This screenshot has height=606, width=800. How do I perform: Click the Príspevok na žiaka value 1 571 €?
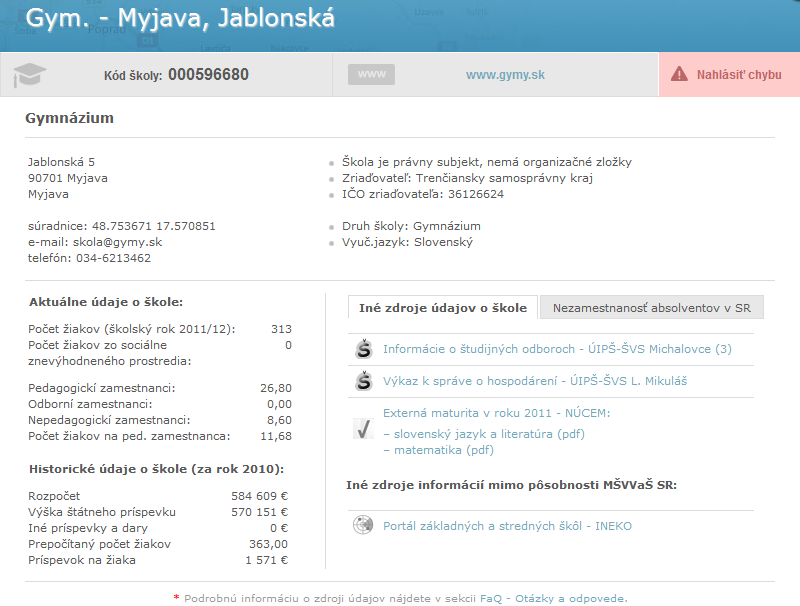click(267, 560)
